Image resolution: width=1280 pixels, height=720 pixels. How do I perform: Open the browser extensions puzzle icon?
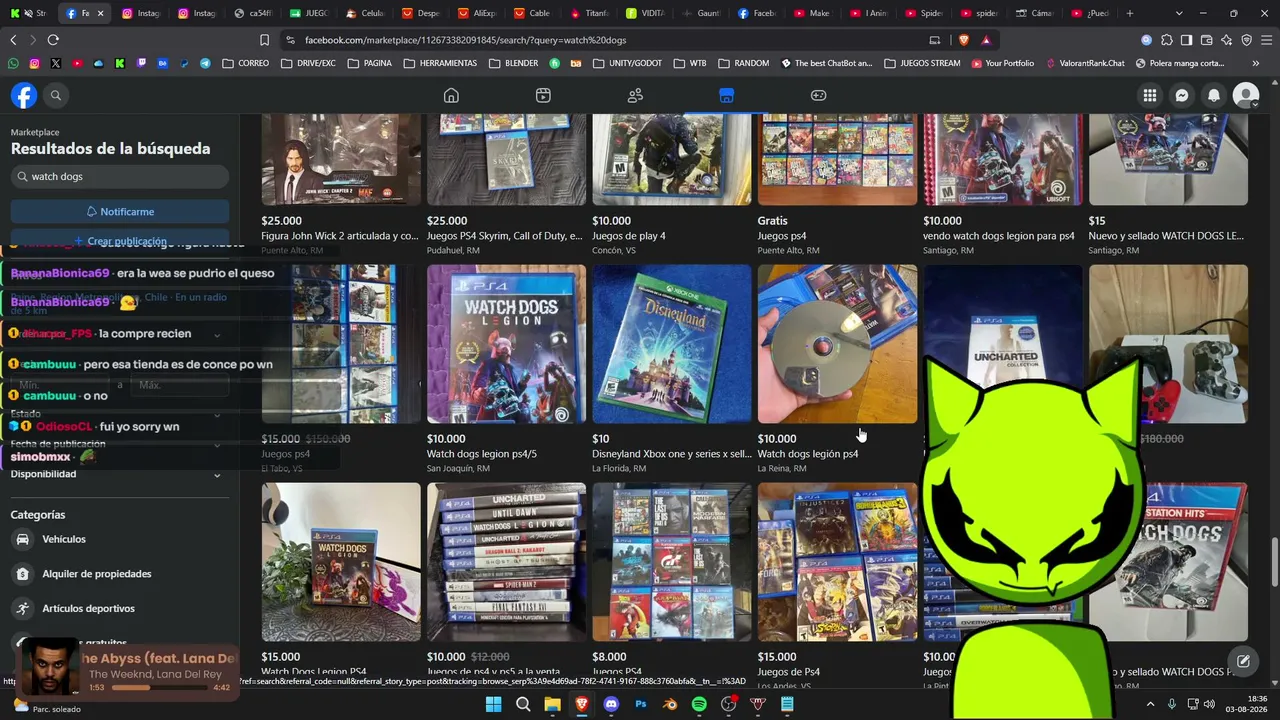[1166, 40]
